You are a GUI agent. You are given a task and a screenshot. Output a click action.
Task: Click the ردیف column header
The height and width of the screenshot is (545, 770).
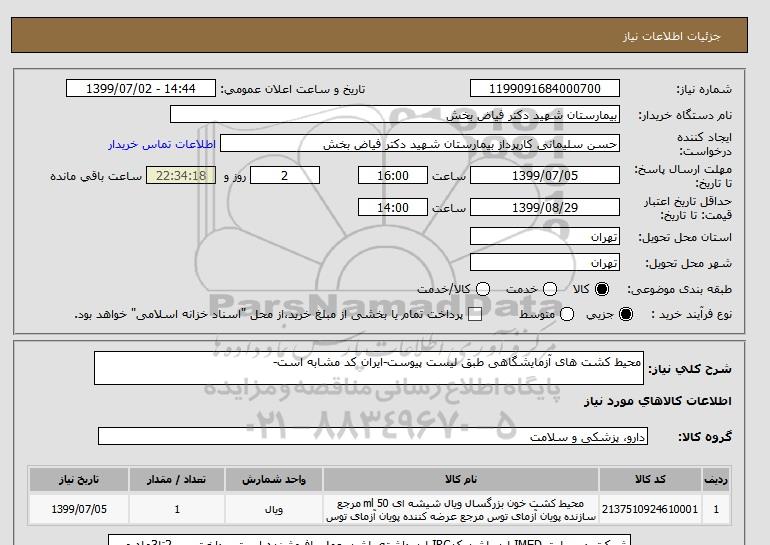click(716, 480)
